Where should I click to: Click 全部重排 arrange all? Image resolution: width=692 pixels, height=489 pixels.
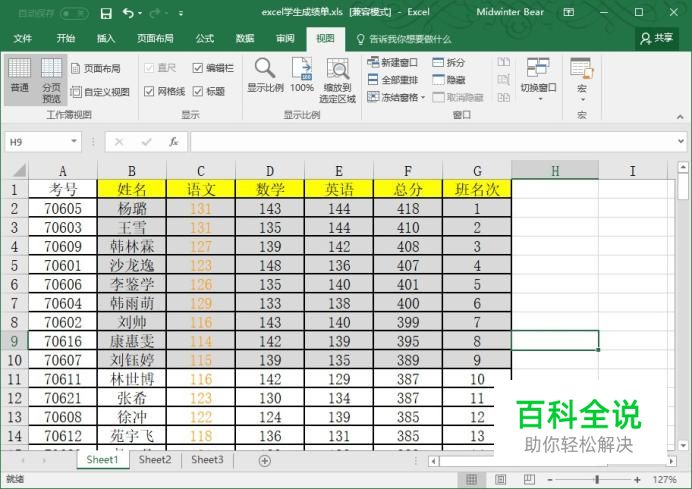click(x=392, y=80)
